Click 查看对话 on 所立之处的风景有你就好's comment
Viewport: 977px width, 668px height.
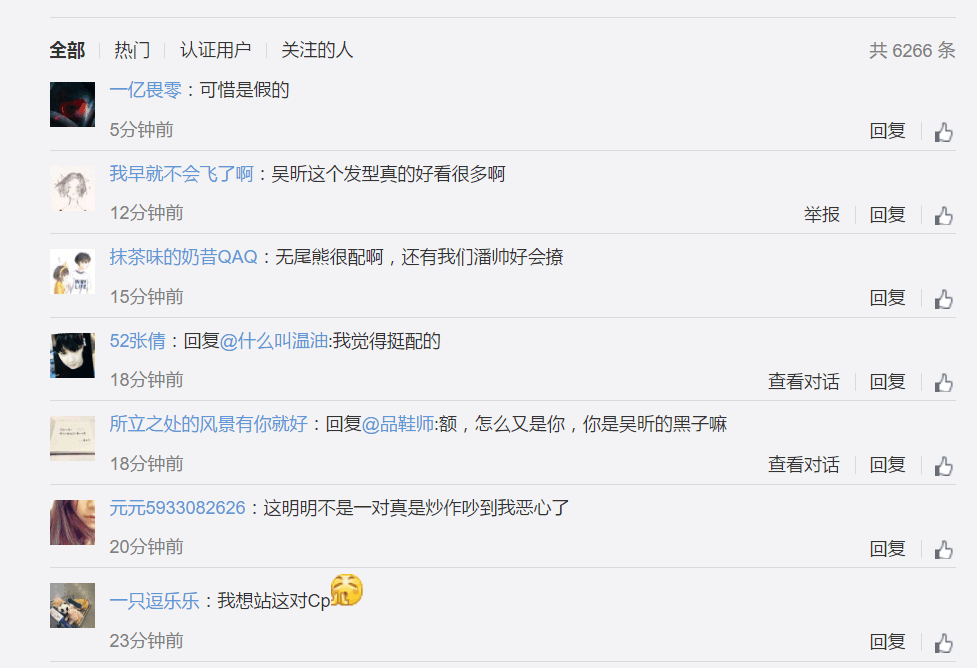click(804, 465)
